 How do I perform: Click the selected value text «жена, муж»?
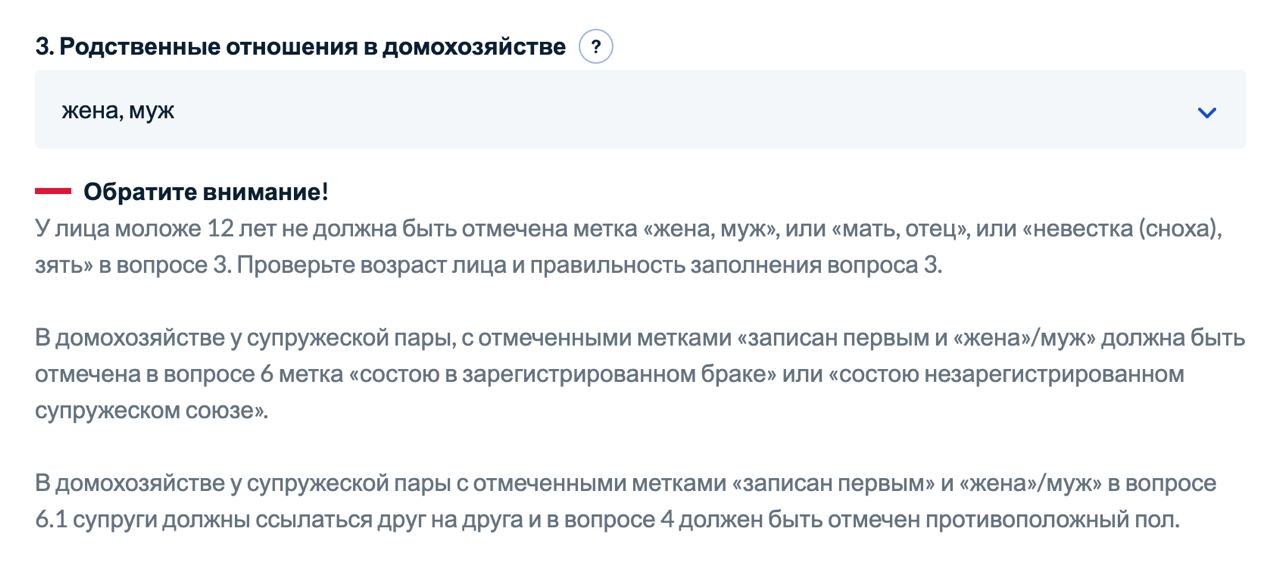[118, 110]
